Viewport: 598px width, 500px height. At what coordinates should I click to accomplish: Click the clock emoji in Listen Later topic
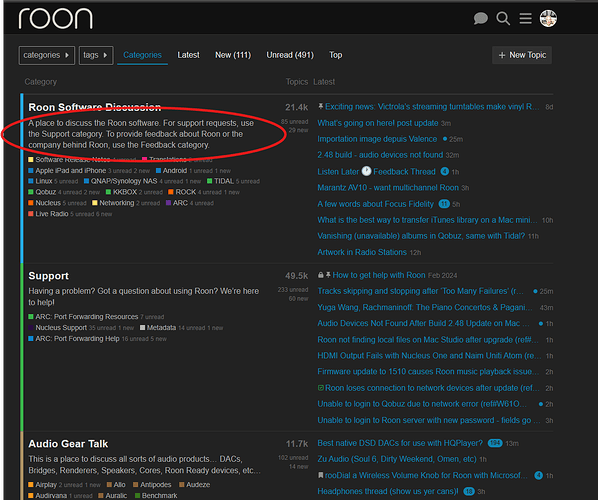pos(366,171)
